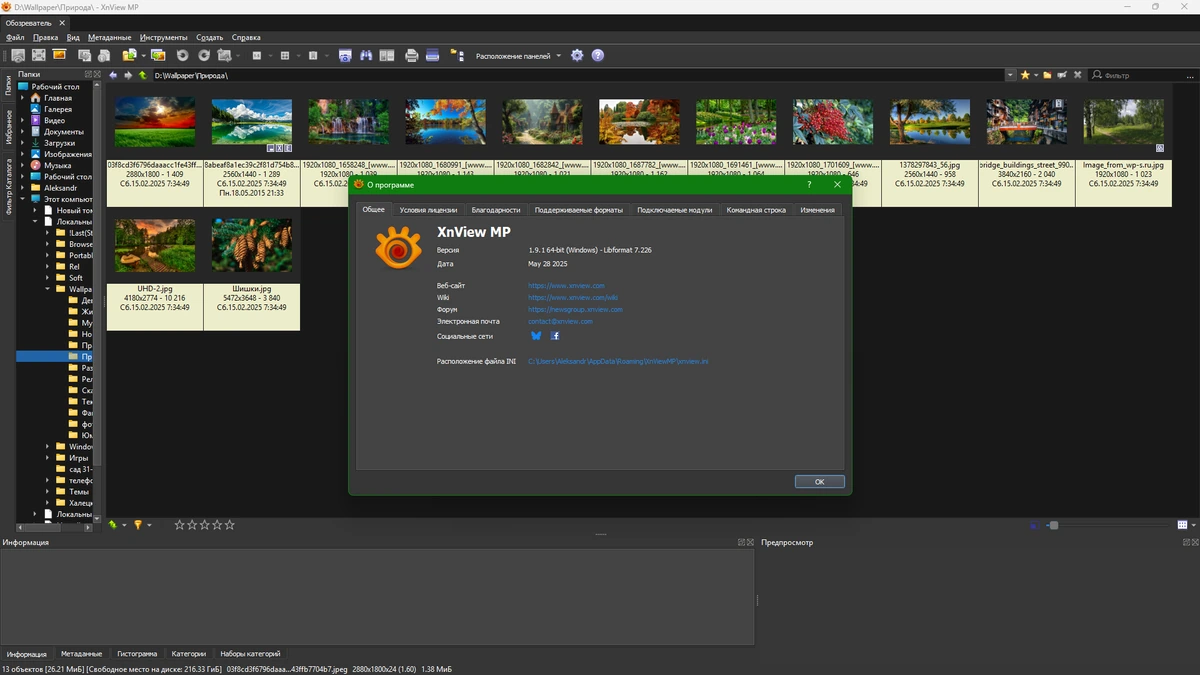The height and width of the screenshot is (675, 1200).
Task: Open the Facebook social link icon
Action: pyautogui.click(x=555, y=336)
